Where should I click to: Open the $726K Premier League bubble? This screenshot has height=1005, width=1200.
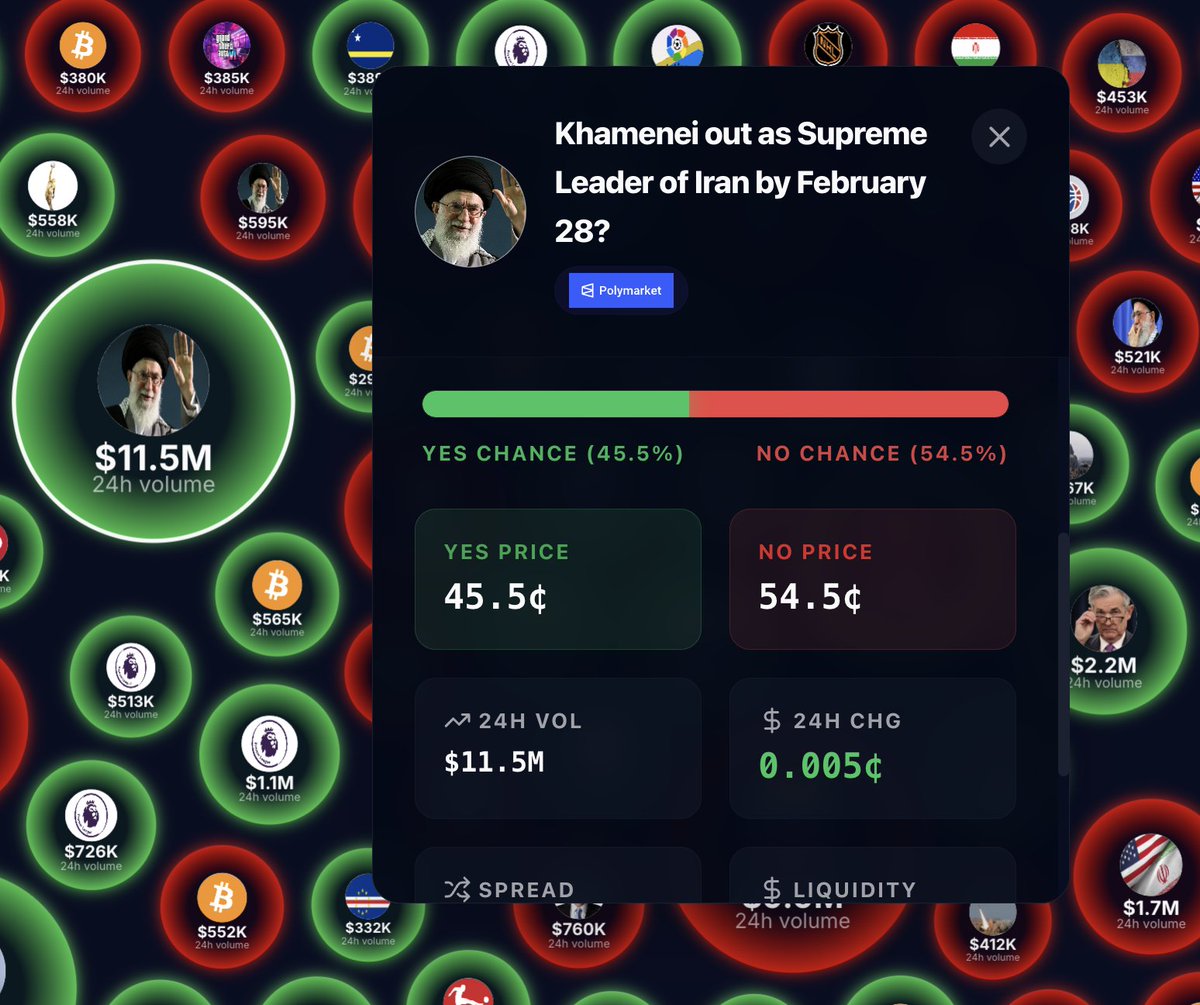pos(90,825)
